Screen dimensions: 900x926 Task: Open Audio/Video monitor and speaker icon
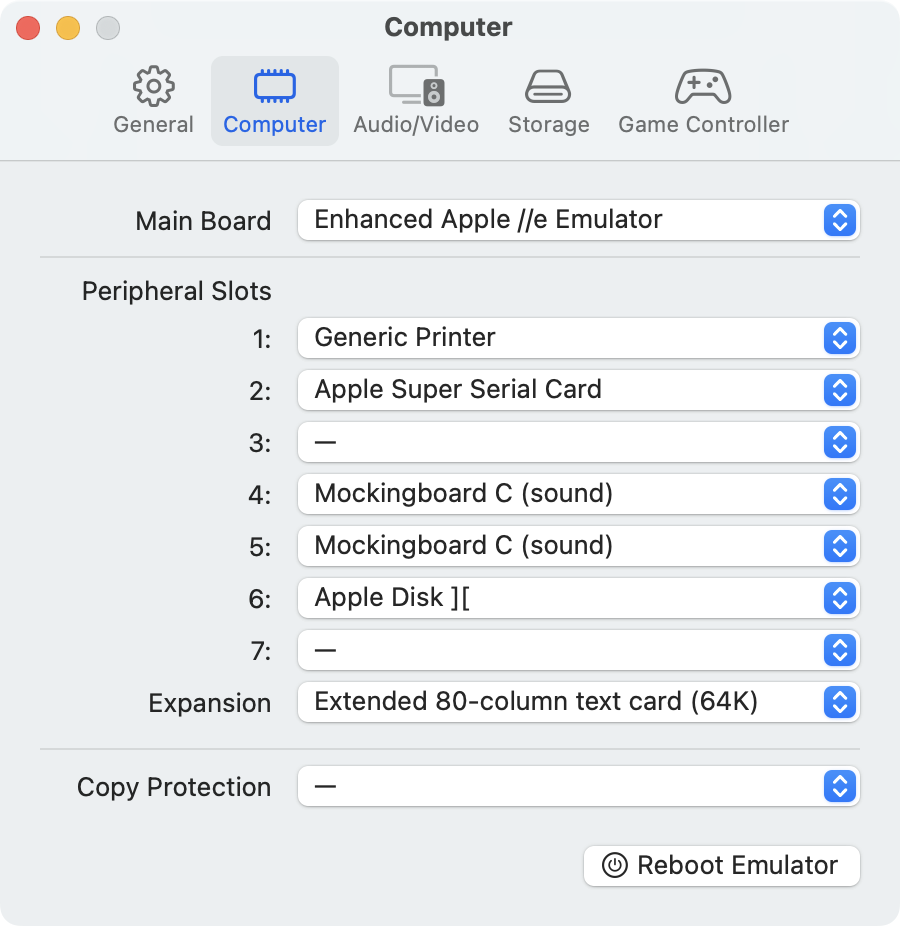(416, 86)
